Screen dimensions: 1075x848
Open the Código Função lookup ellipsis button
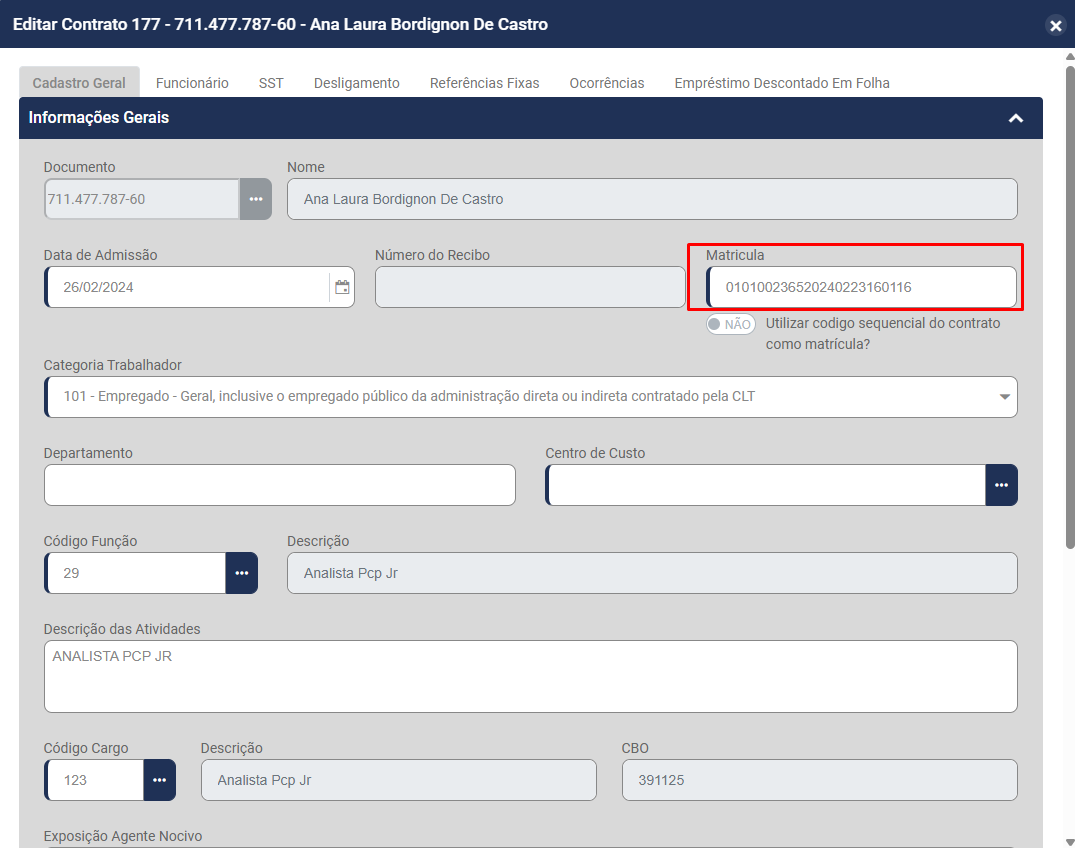[x=241, y=573]
